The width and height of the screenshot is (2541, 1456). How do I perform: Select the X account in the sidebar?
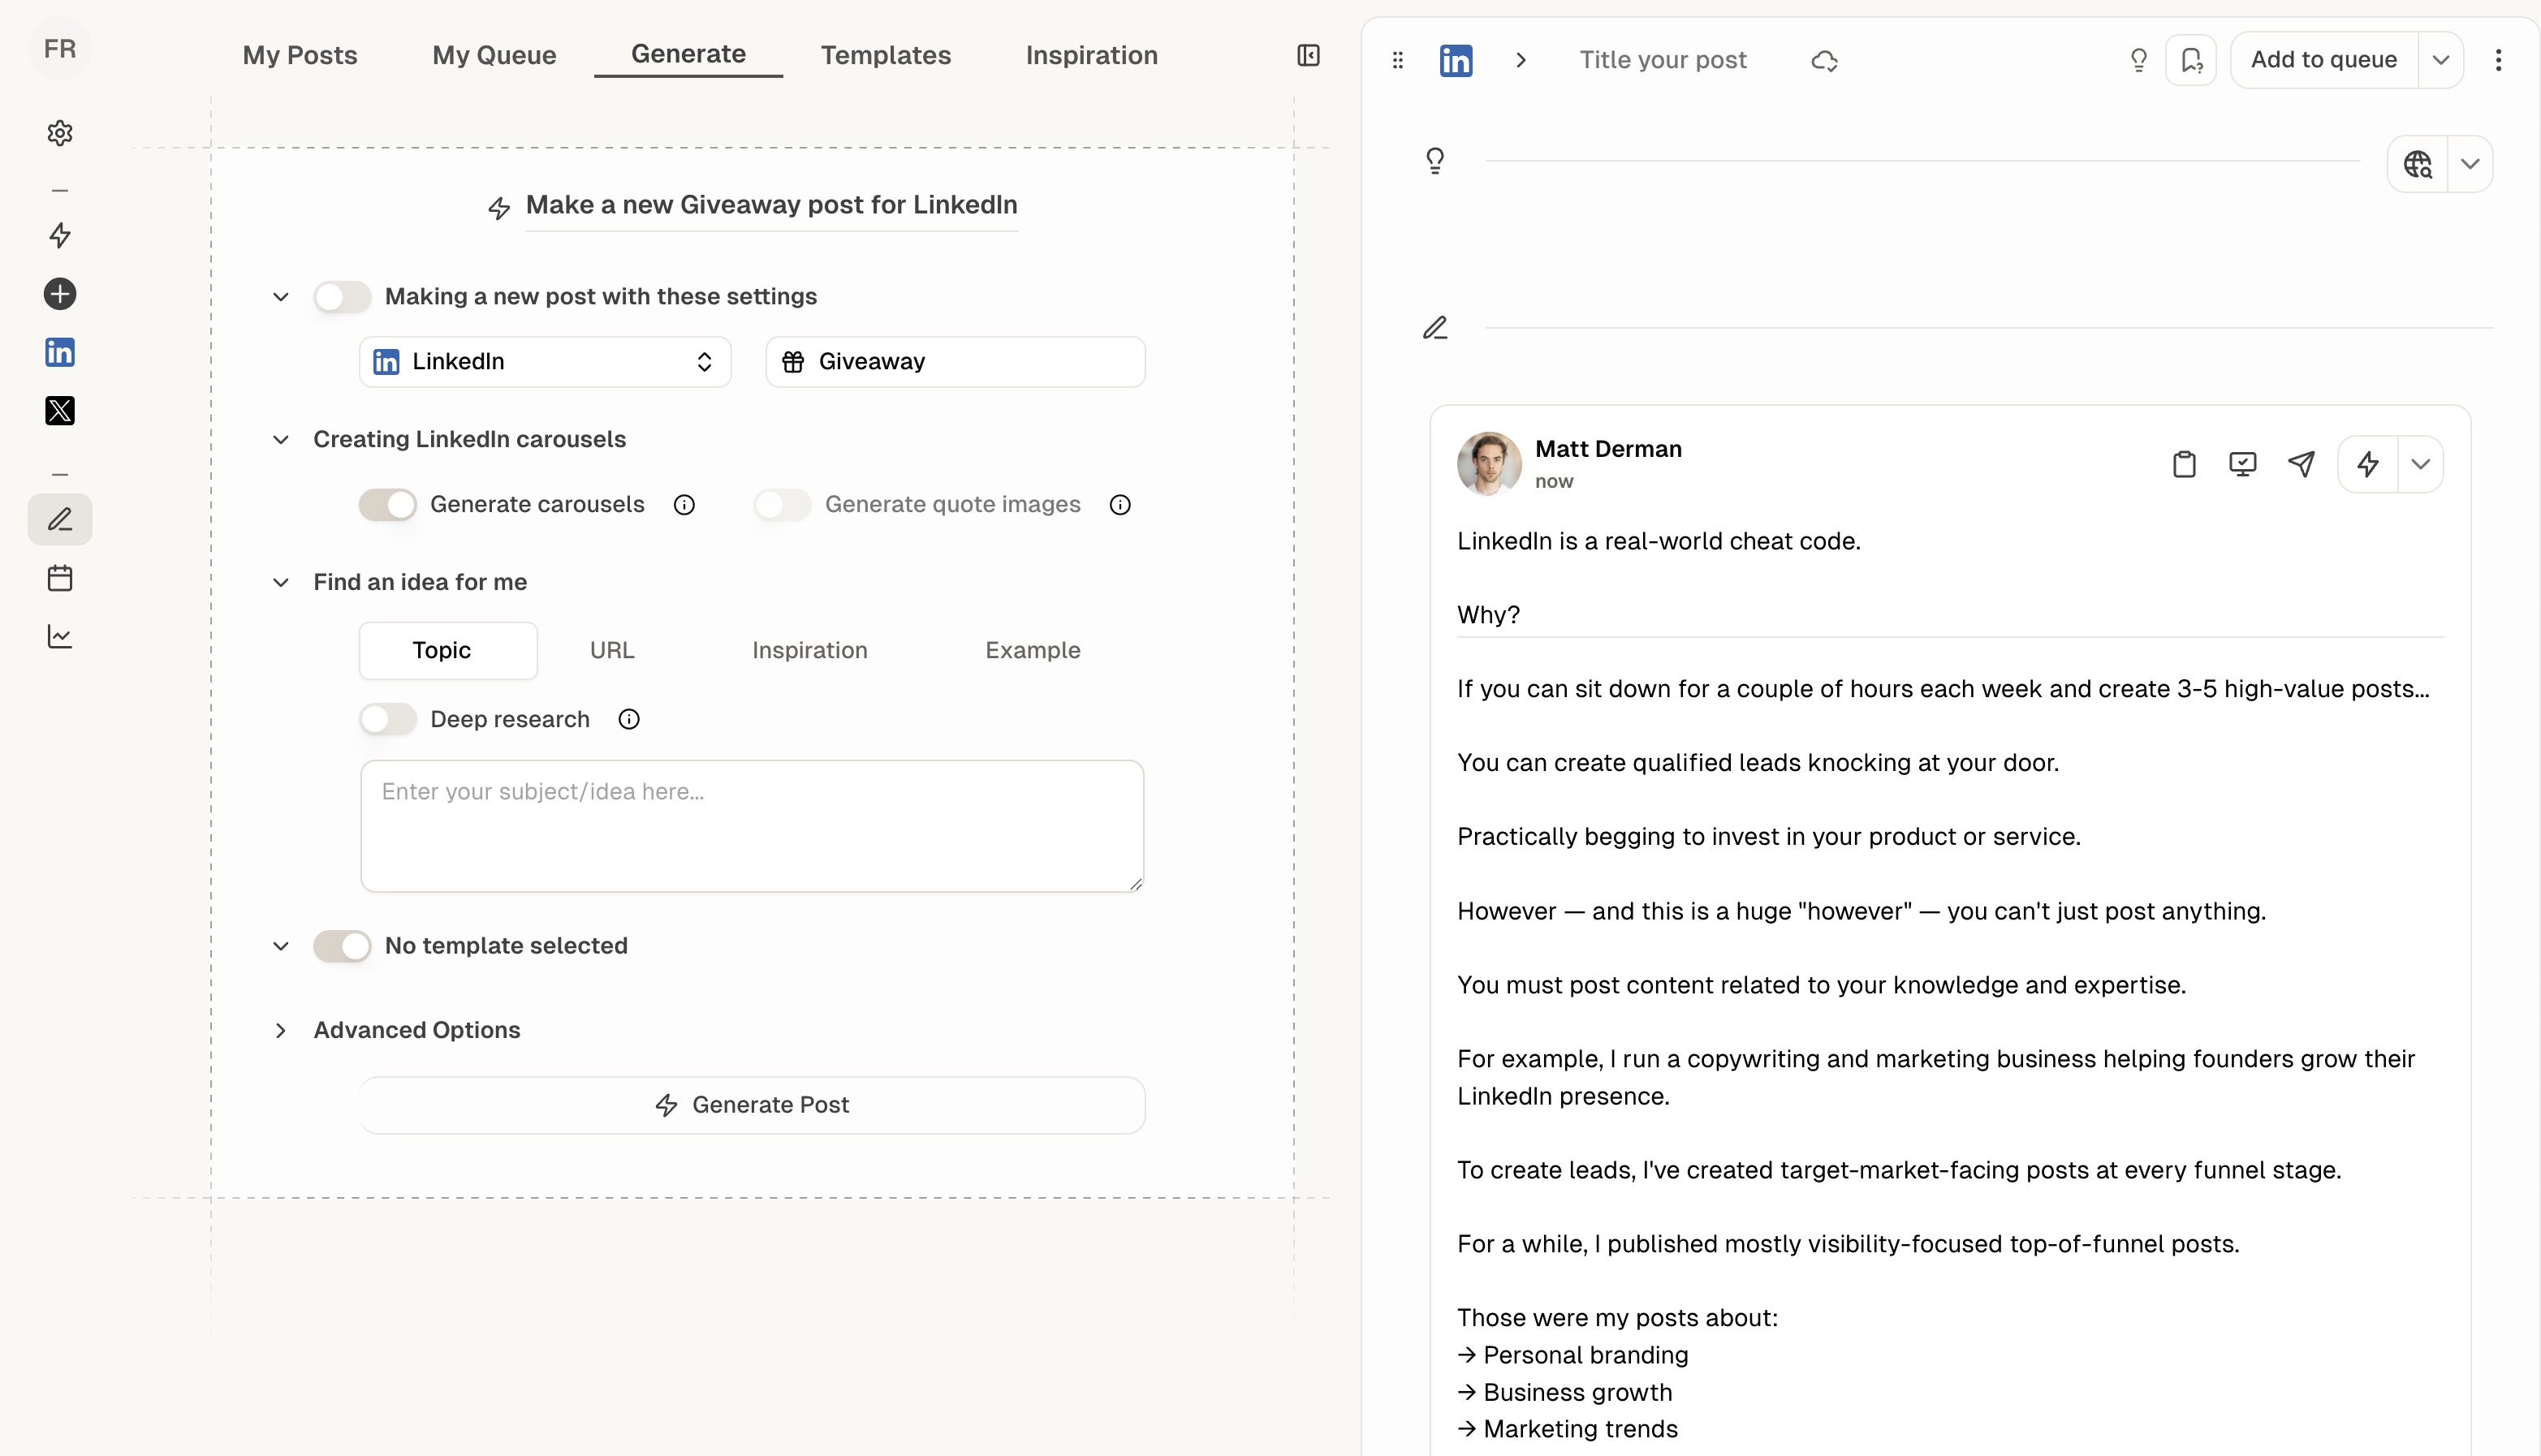60,410
